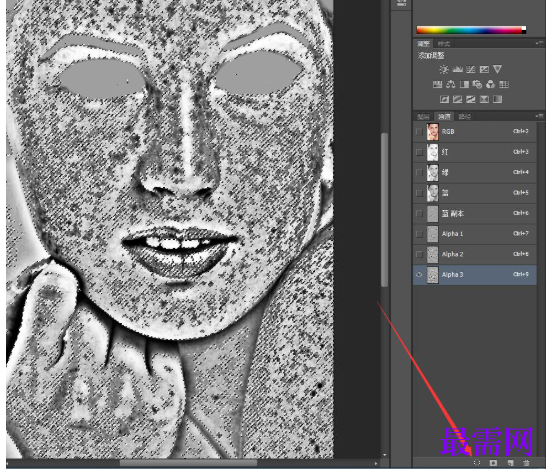Add a Brightness/Contrast adjustment (sun icon)
552x473 pixels.
tap(444, 69)
